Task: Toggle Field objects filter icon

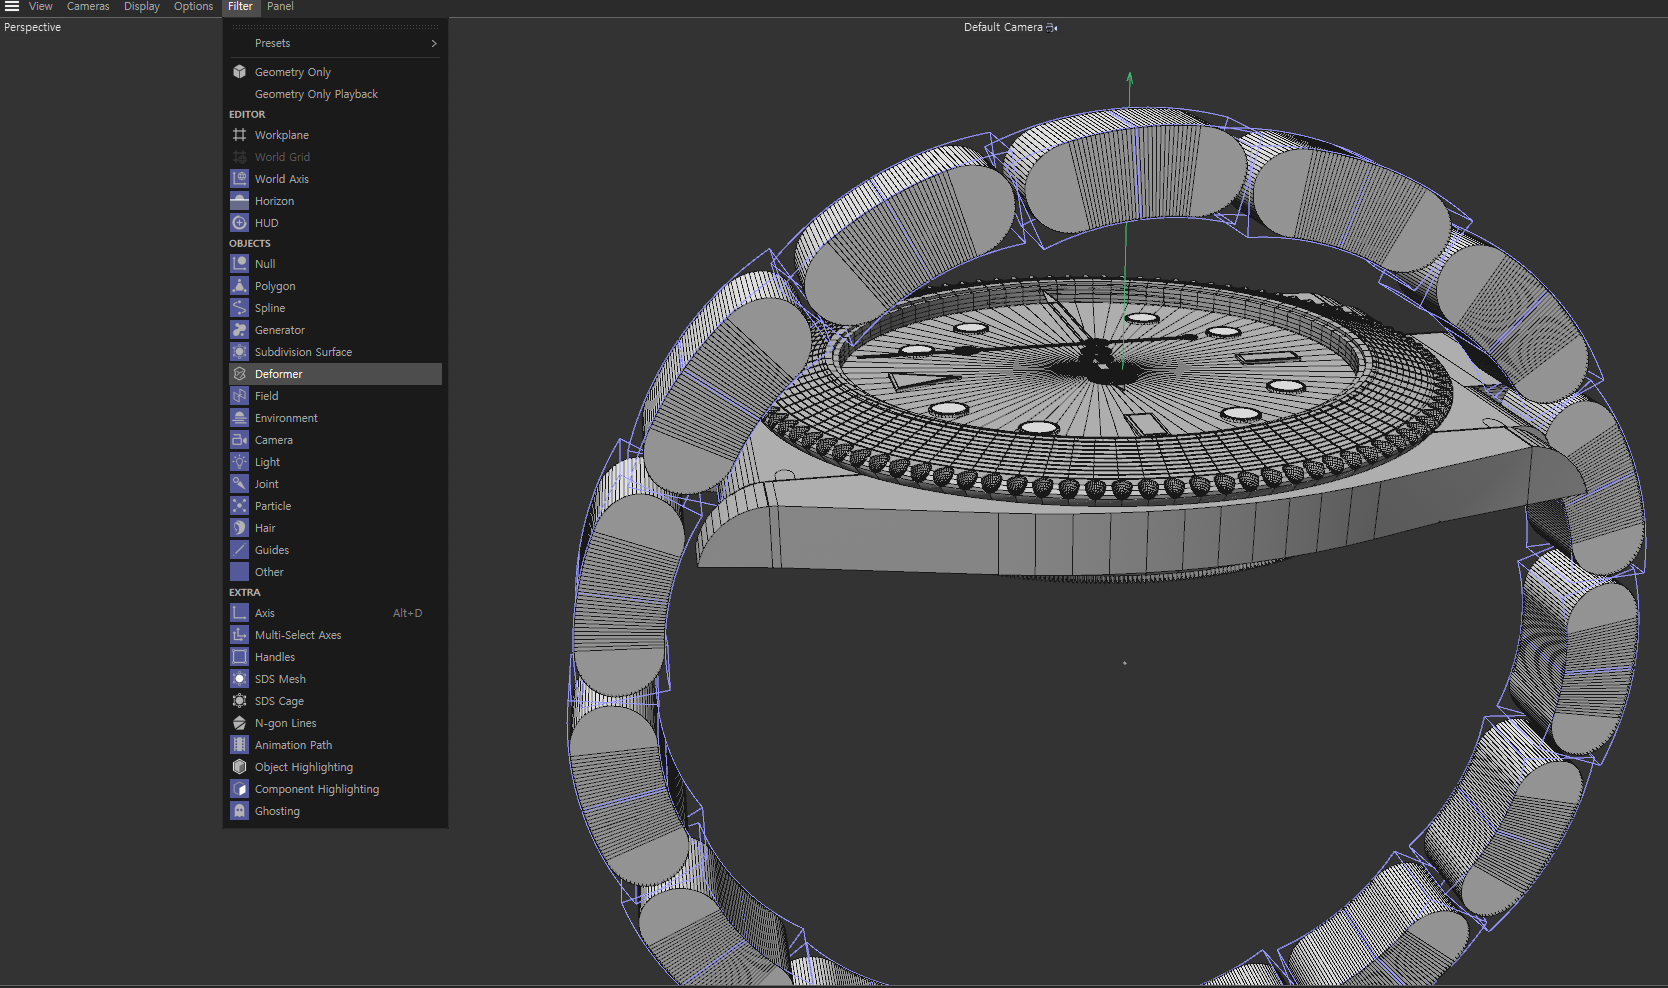Action: (x=239, y=396)
